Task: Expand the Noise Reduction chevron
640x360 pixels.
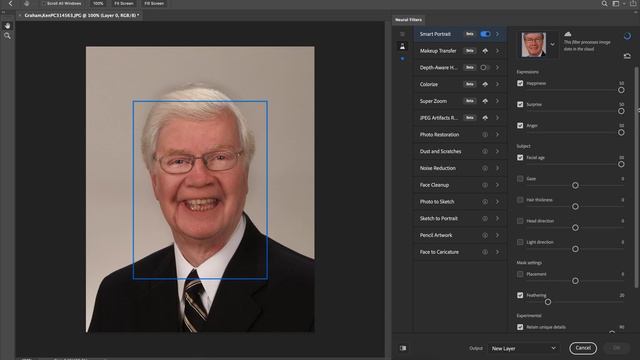Action: click(x=498, y=168)
